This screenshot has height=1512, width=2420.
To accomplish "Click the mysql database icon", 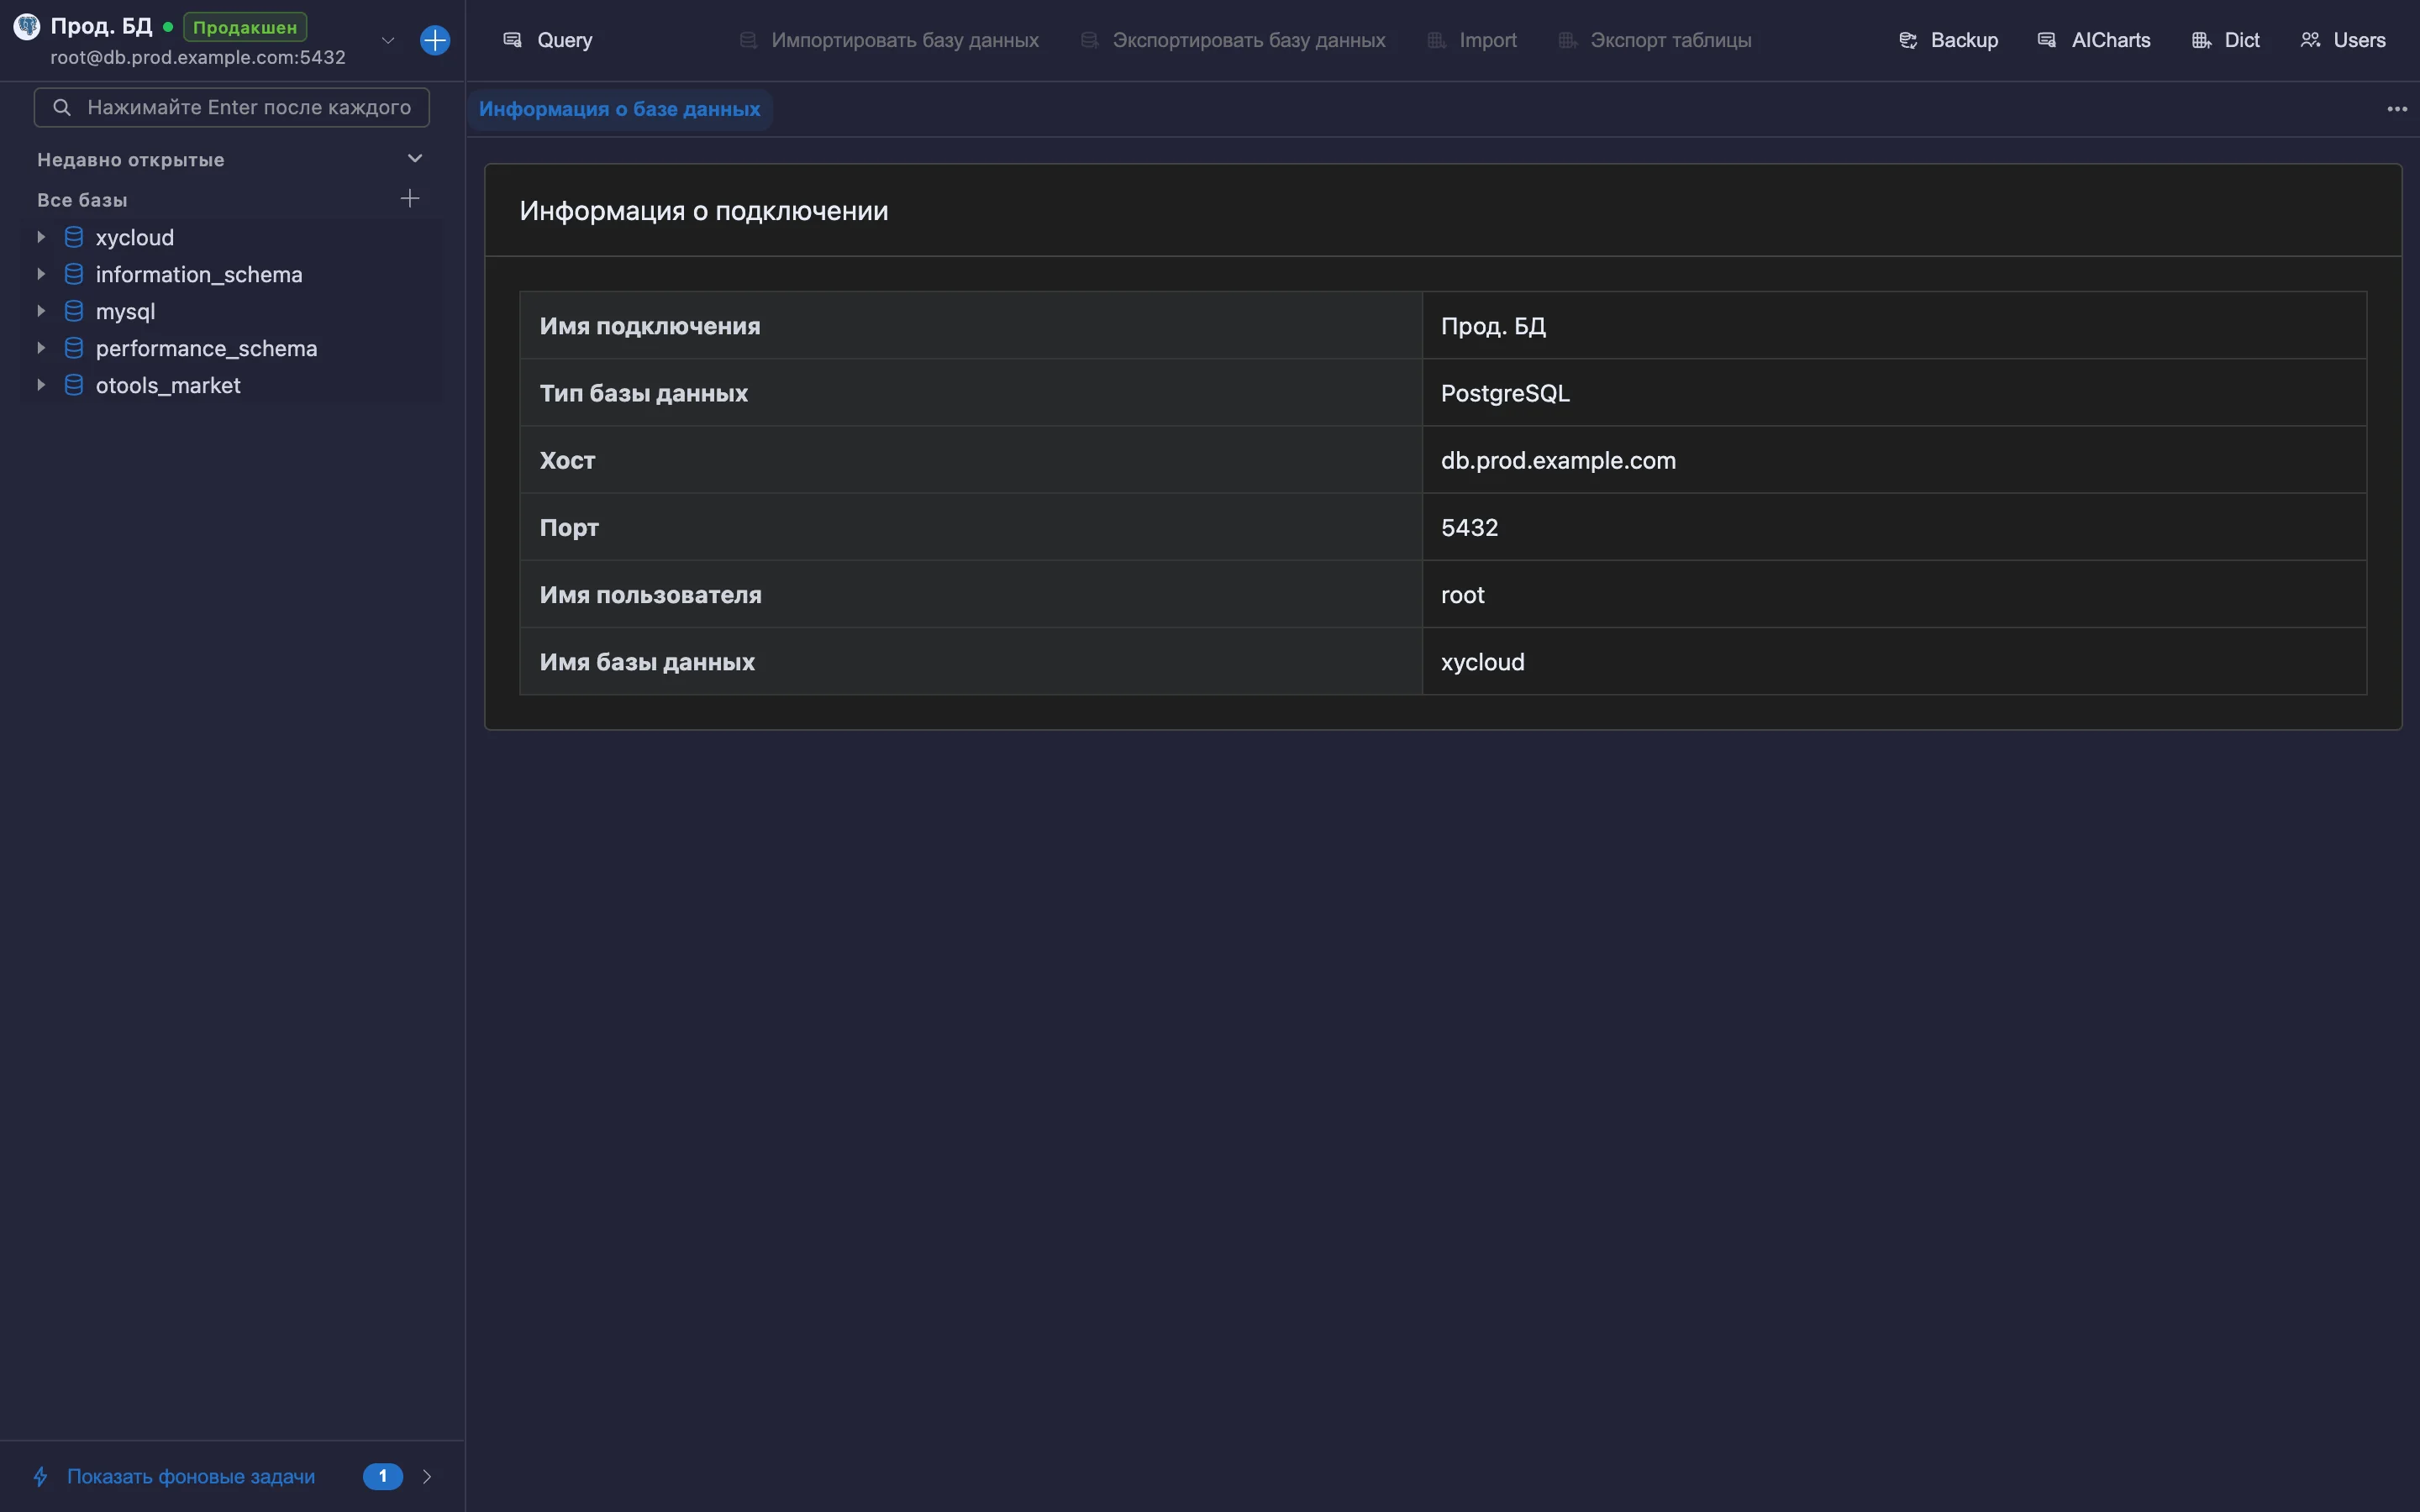I will tap(74, 311).
